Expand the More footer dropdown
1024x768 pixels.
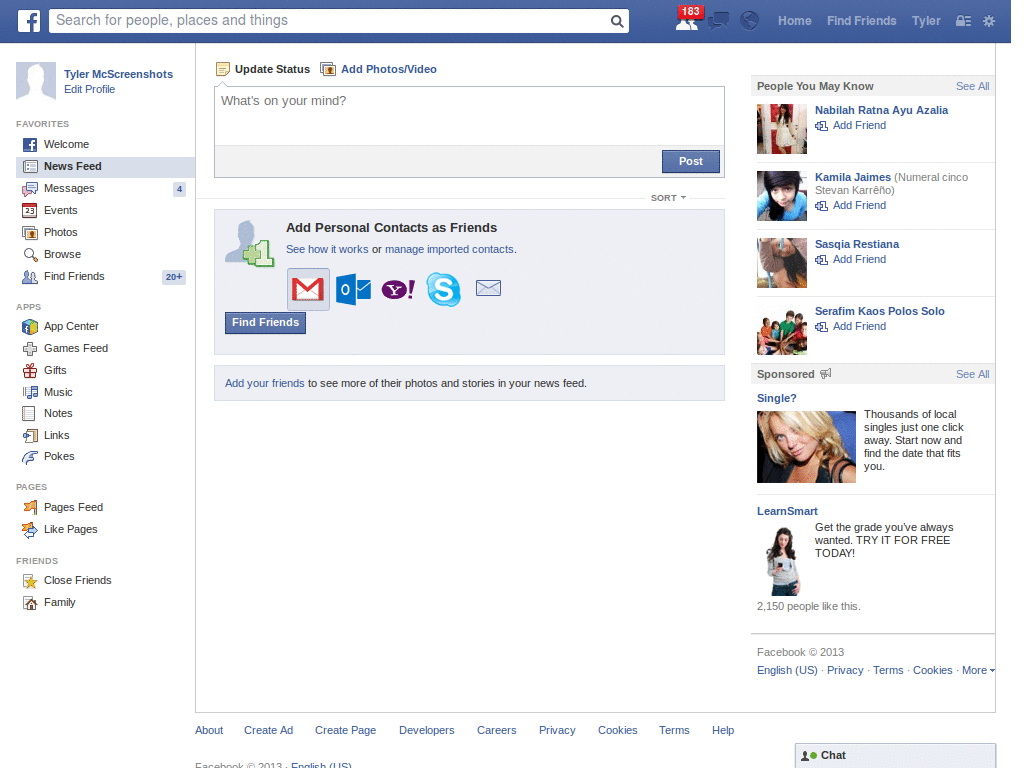pos(978,670)
